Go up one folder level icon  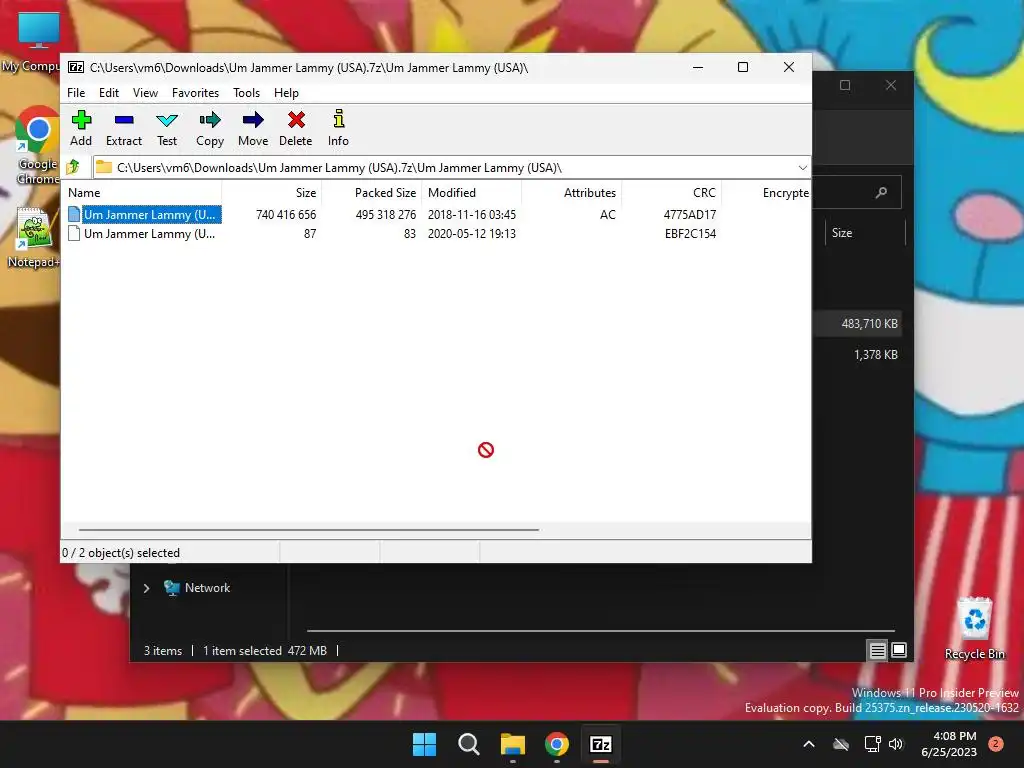[x=73, y=167]
